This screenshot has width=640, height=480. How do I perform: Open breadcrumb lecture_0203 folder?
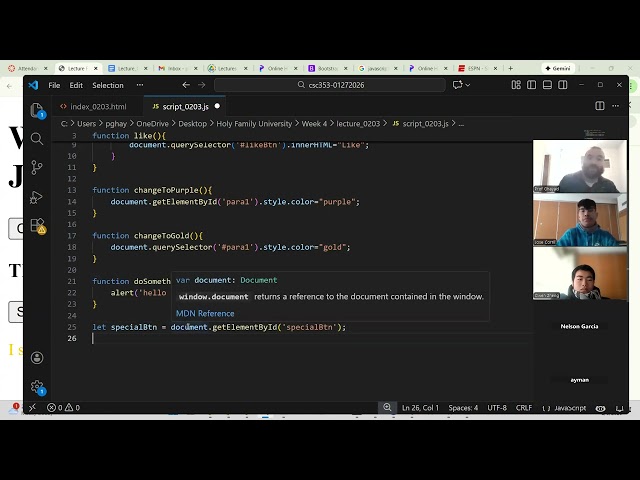(358, 124)
